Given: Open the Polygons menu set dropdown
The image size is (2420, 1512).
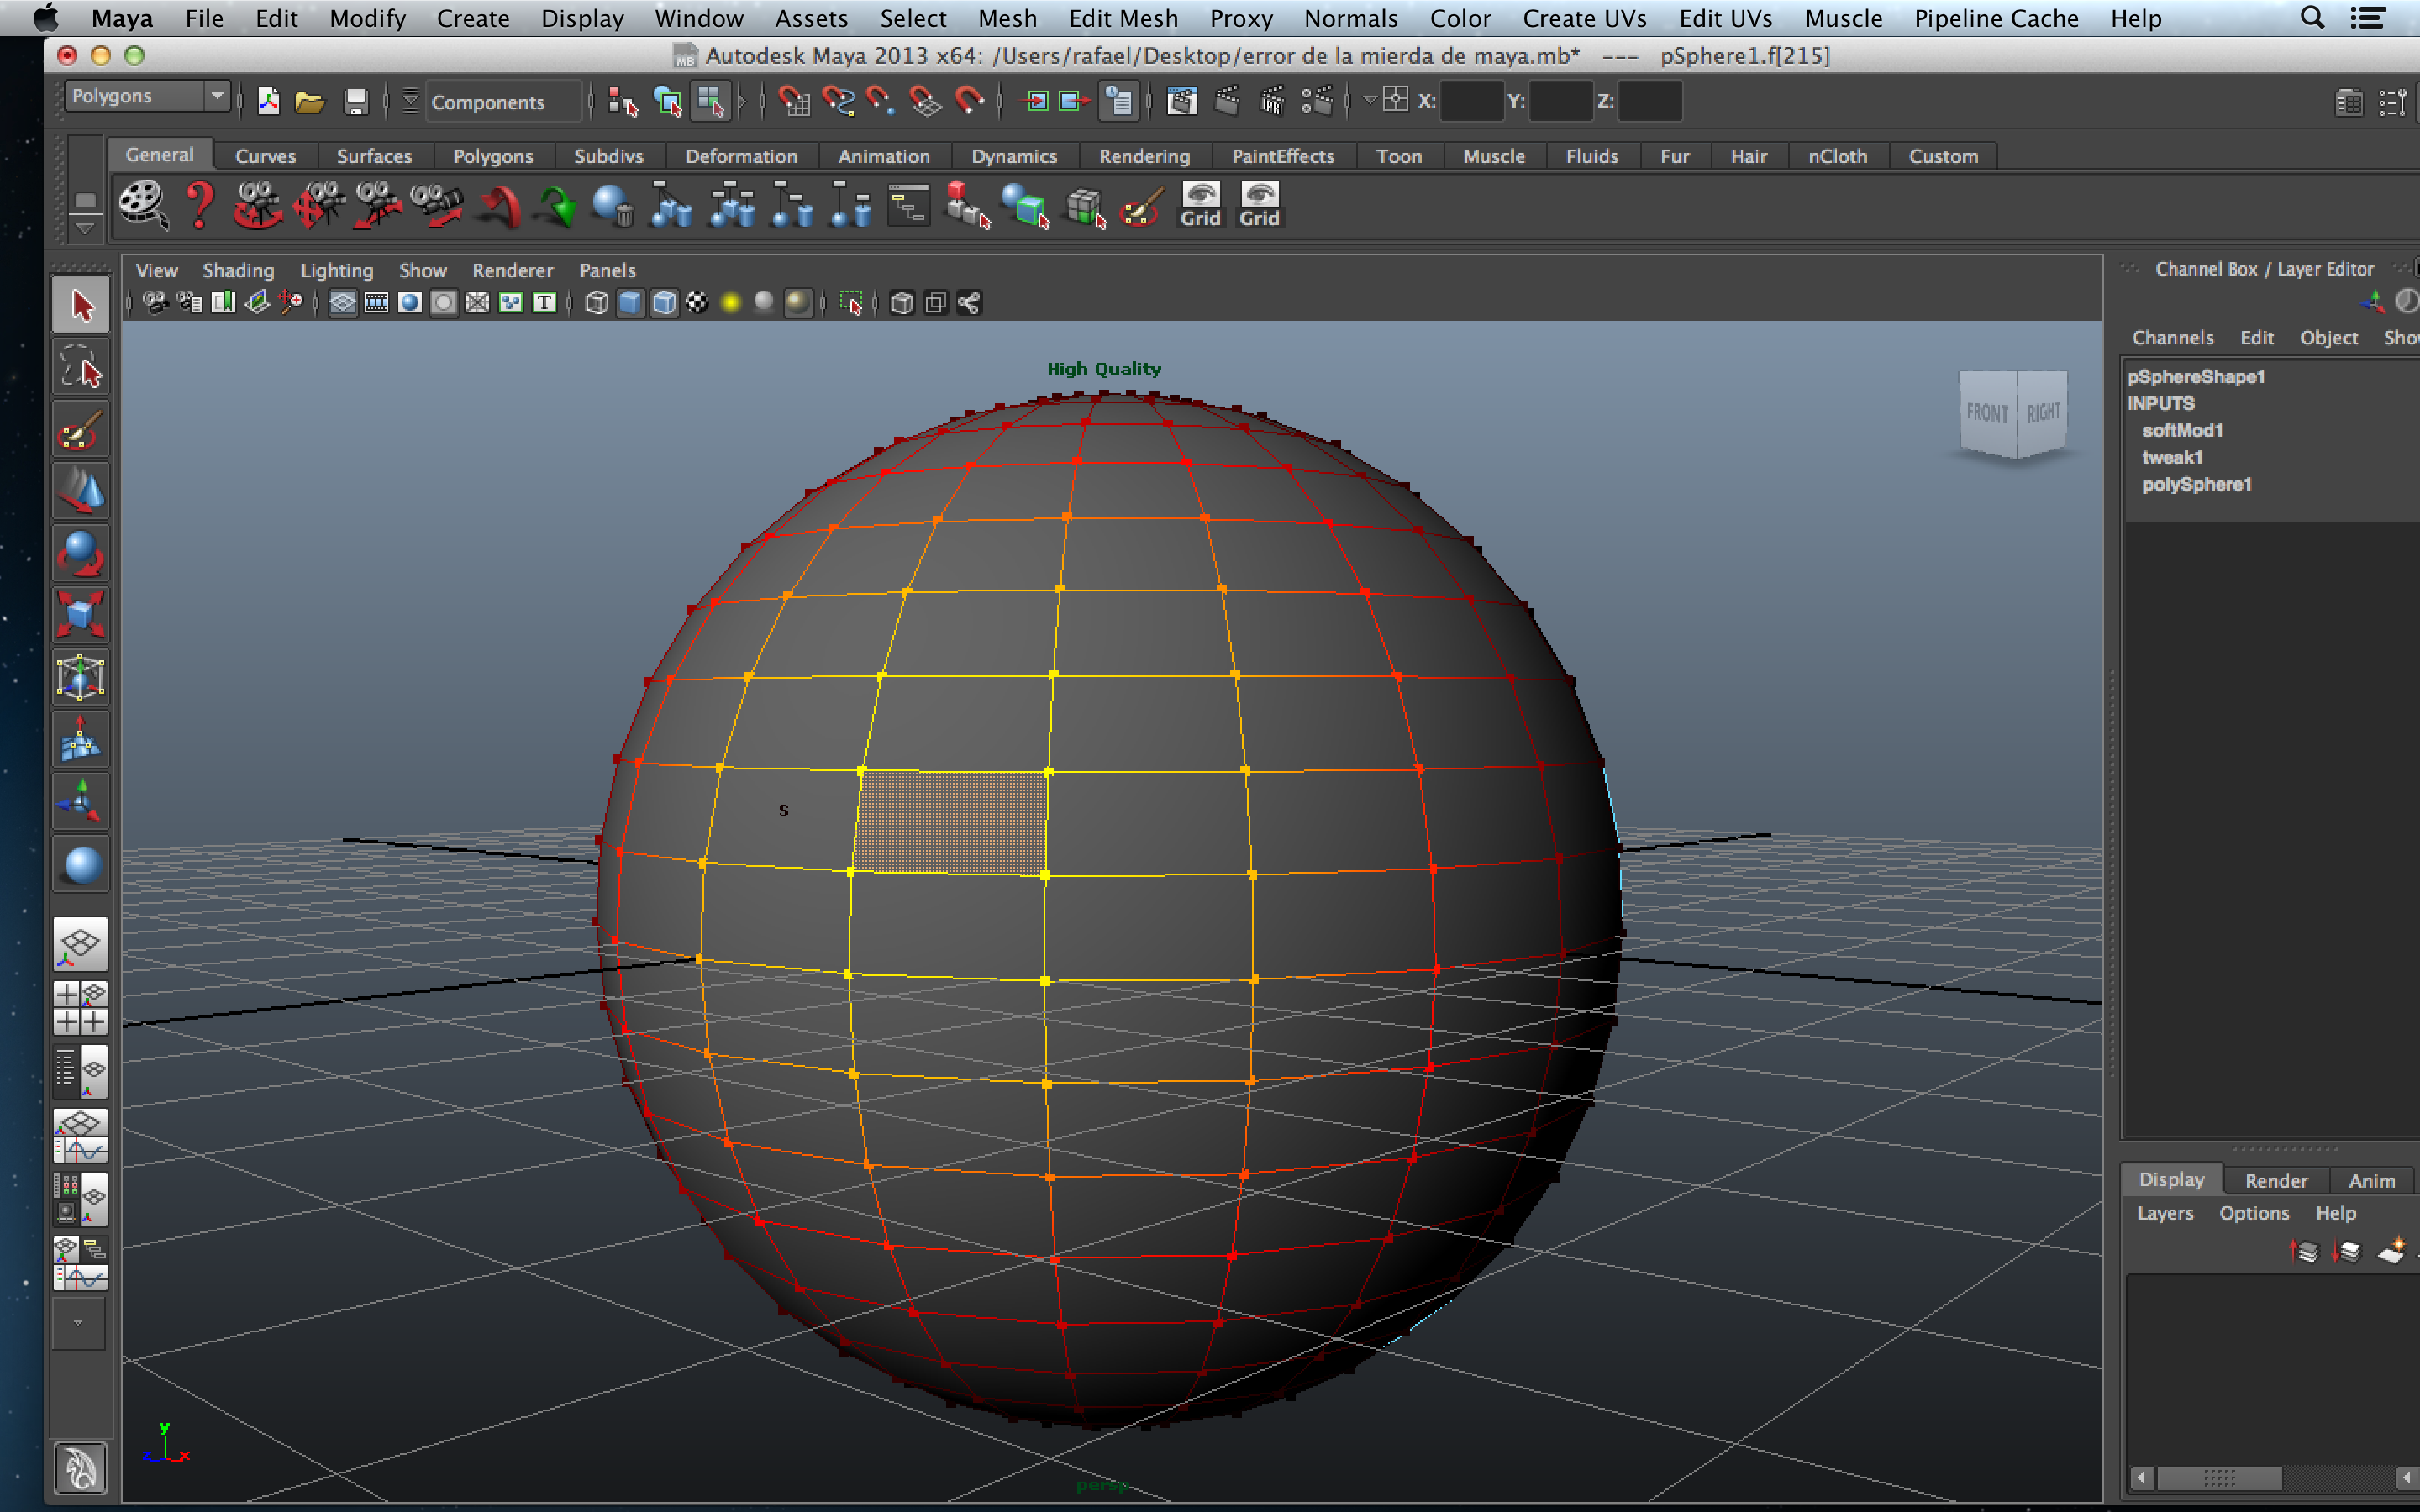Looking at the screenshot, I should 146,97.
